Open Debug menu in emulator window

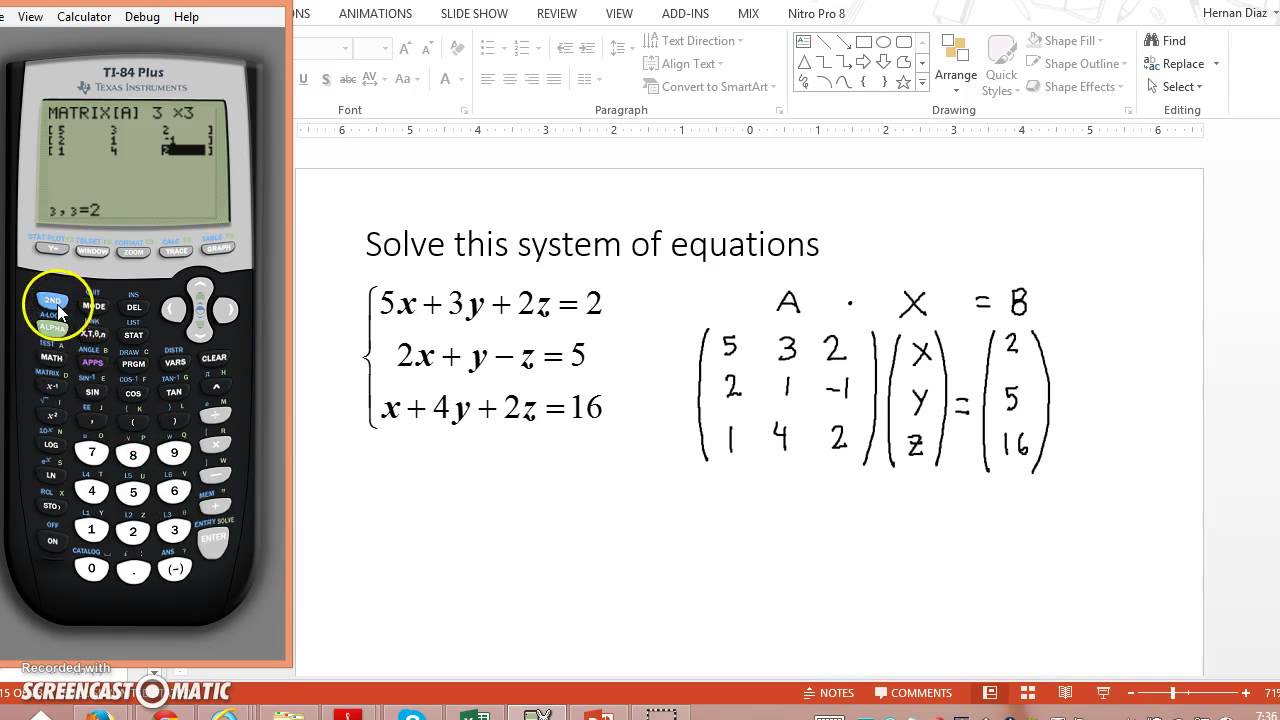point(142,17)
